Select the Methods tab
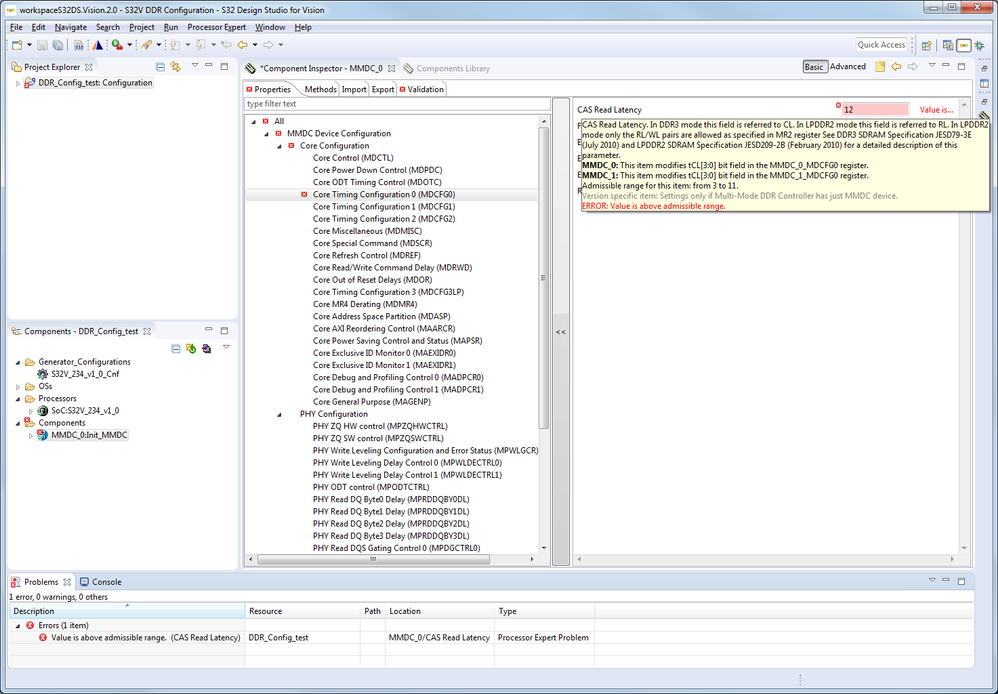Viewport: 998px width, 694px height. [x=320, y=89]
